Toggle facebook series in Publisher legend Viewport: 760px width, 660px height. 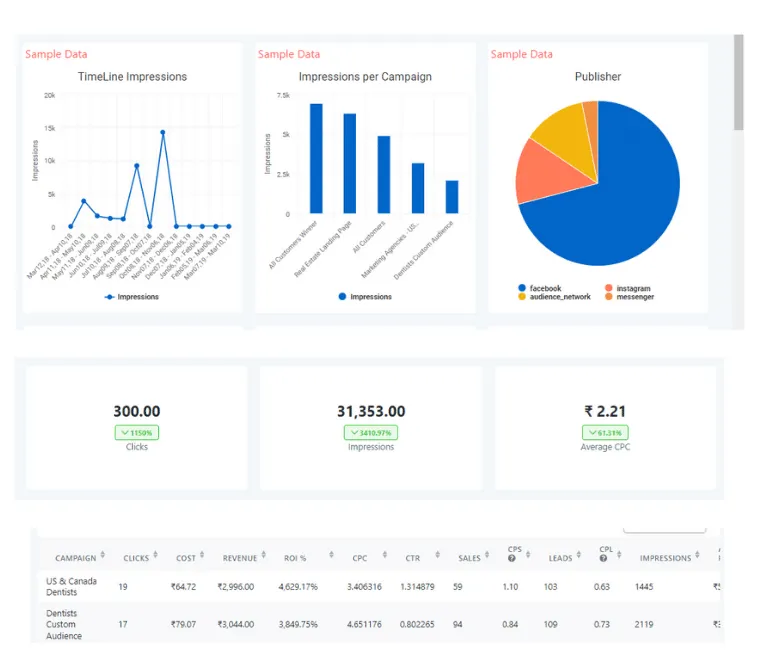pos(539,288)
